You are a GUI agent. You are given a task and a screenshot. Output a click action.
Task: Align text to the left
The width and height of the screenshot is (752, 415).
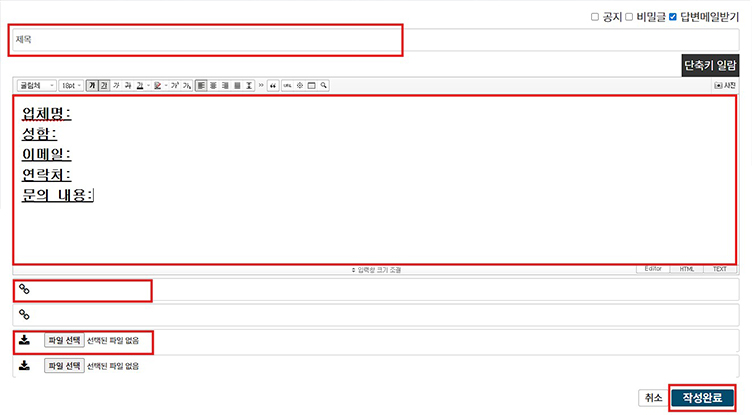tap(201, 86)
